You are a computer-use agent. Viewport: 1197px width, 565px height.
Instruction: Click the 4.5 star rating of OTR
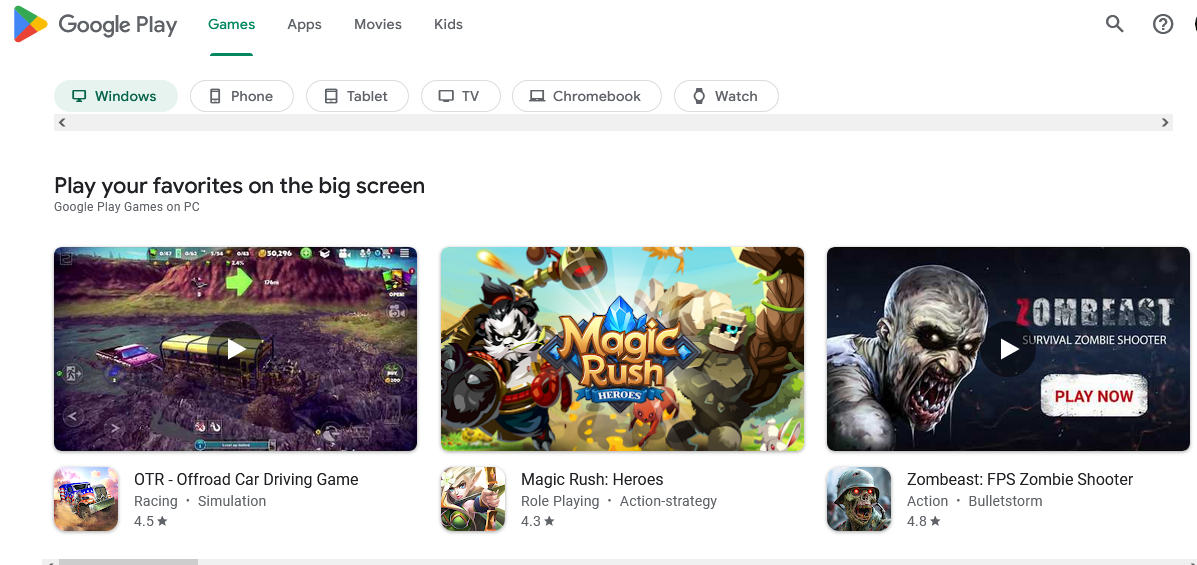click(x=150, y=521)
